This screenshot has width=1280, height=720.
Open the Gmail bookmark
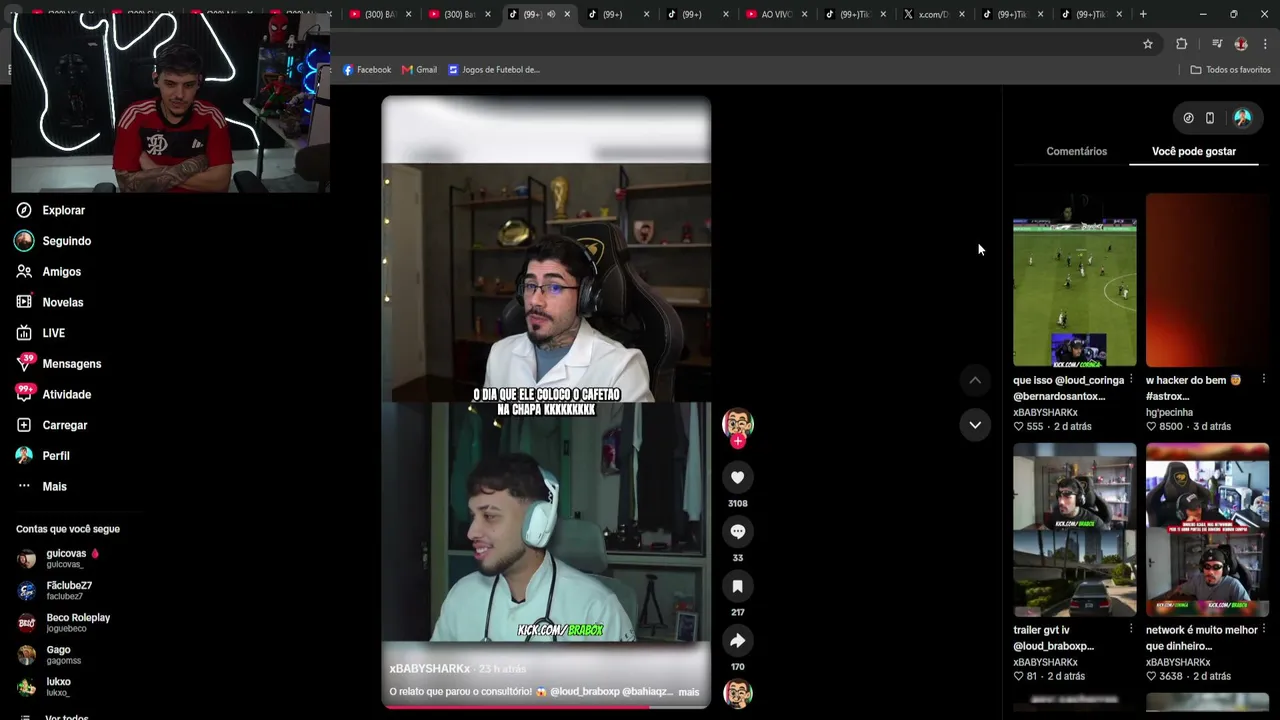[419, 70]
